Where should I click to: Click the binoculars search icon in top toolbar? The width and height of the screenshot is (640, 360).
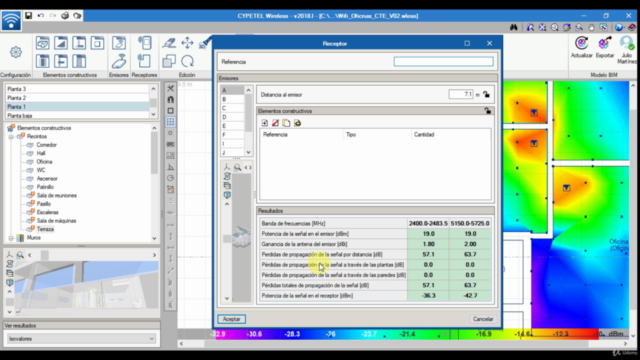[x=513, y=27]
